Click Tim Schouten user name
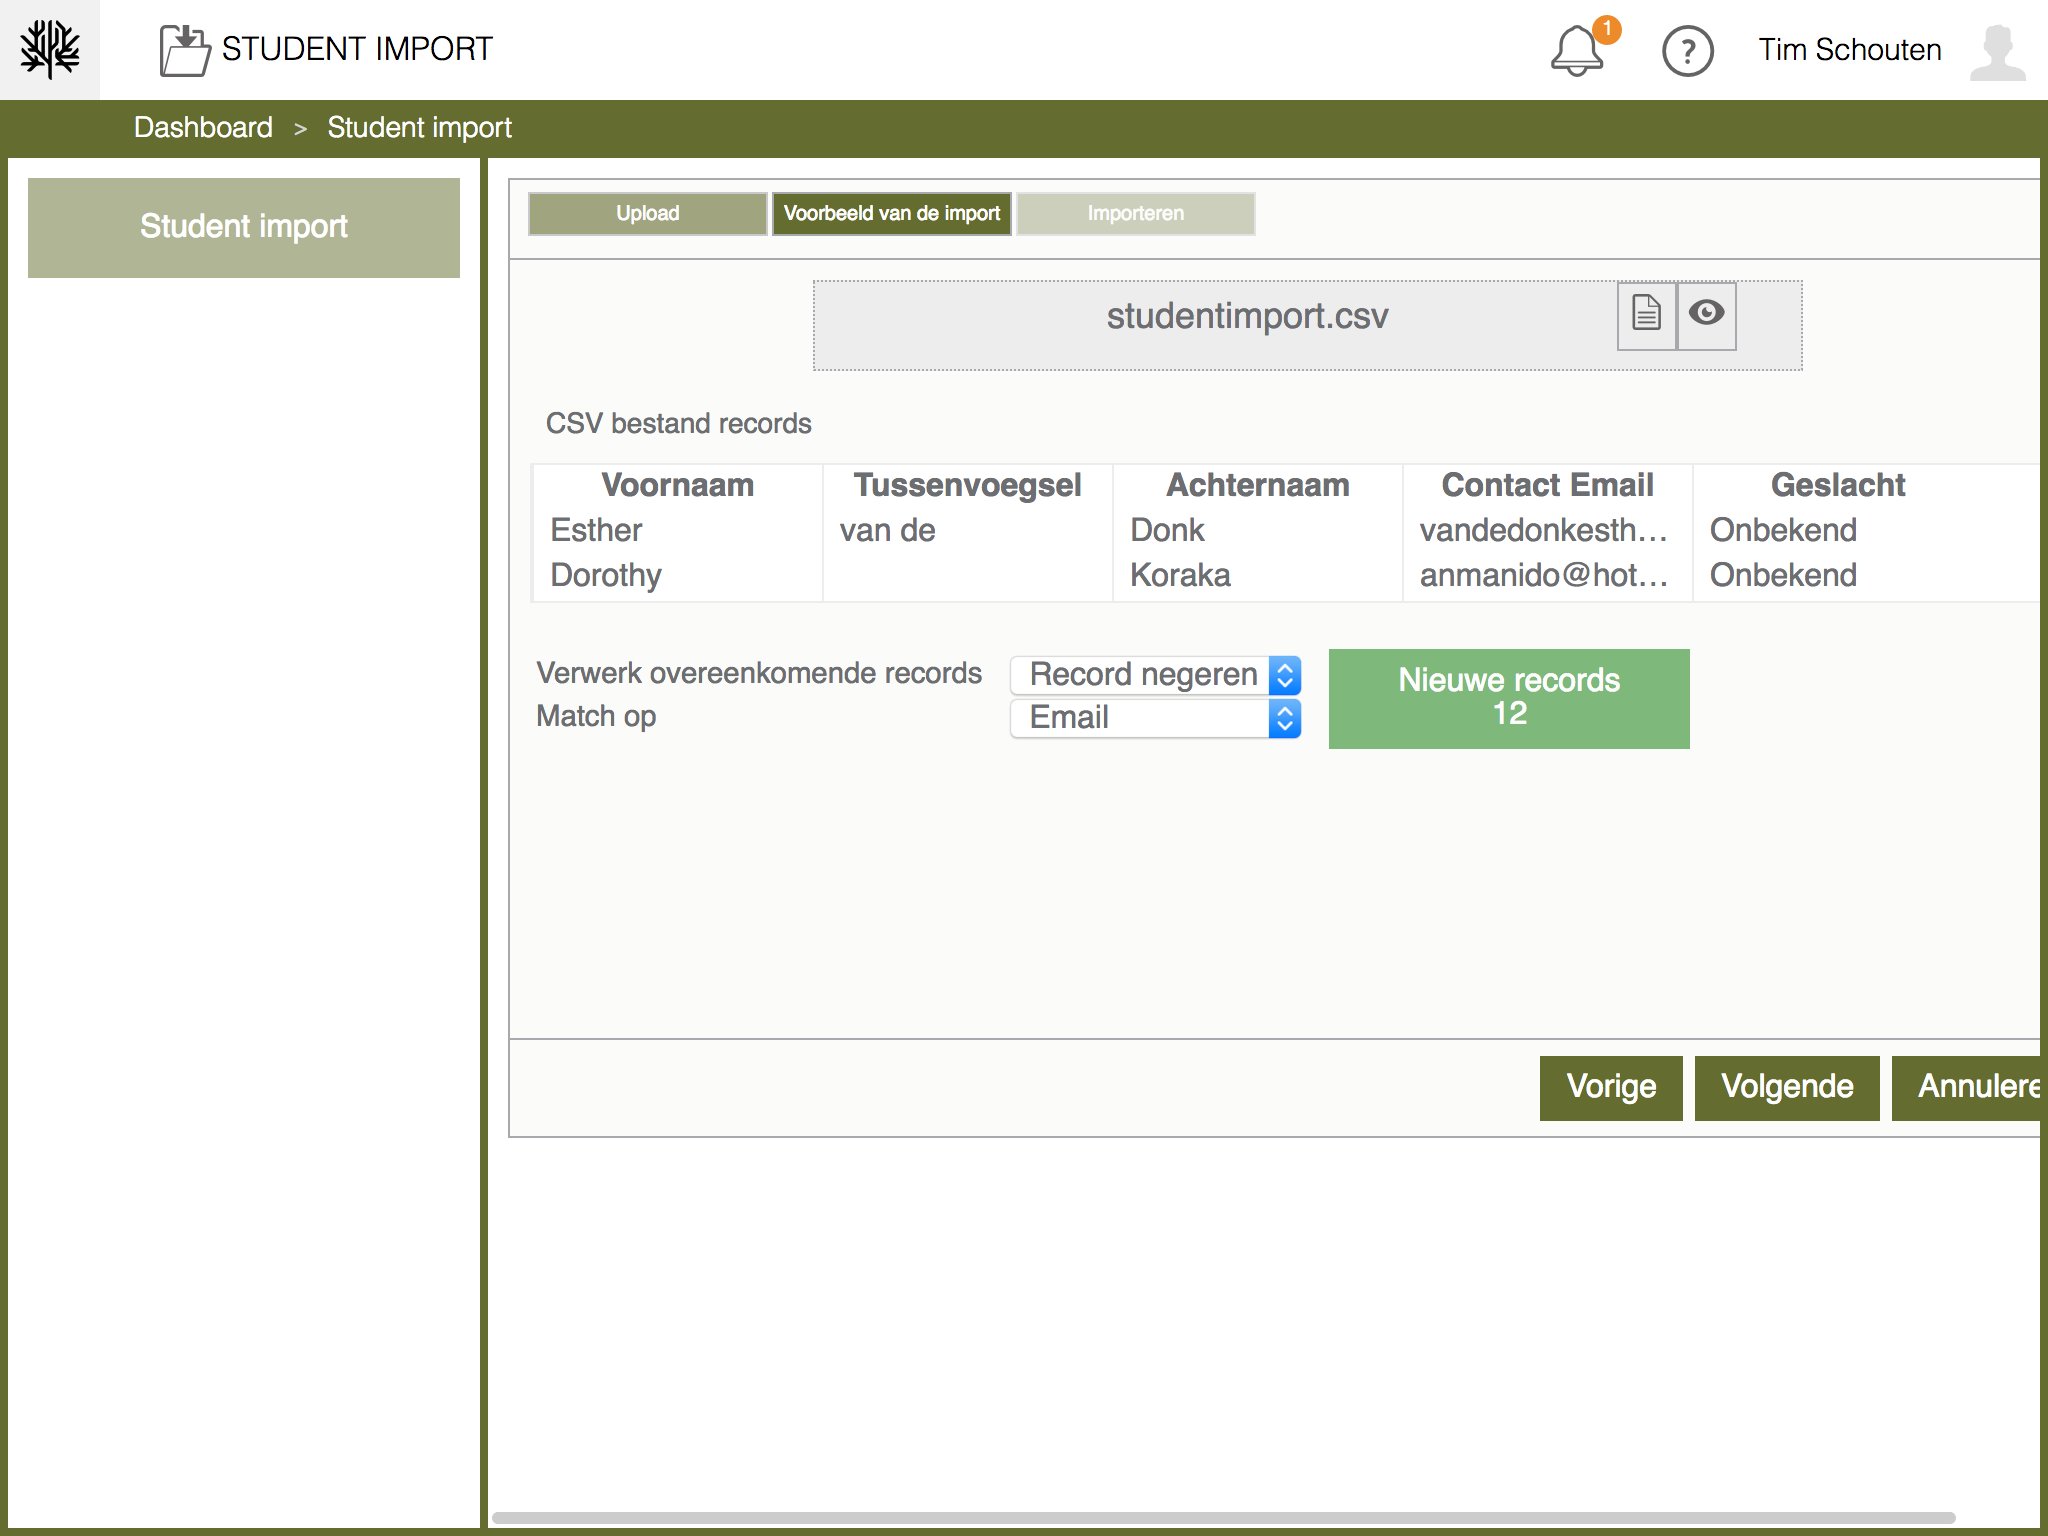This screenshot has height=1536, width=2048. tap(1849, 50)
